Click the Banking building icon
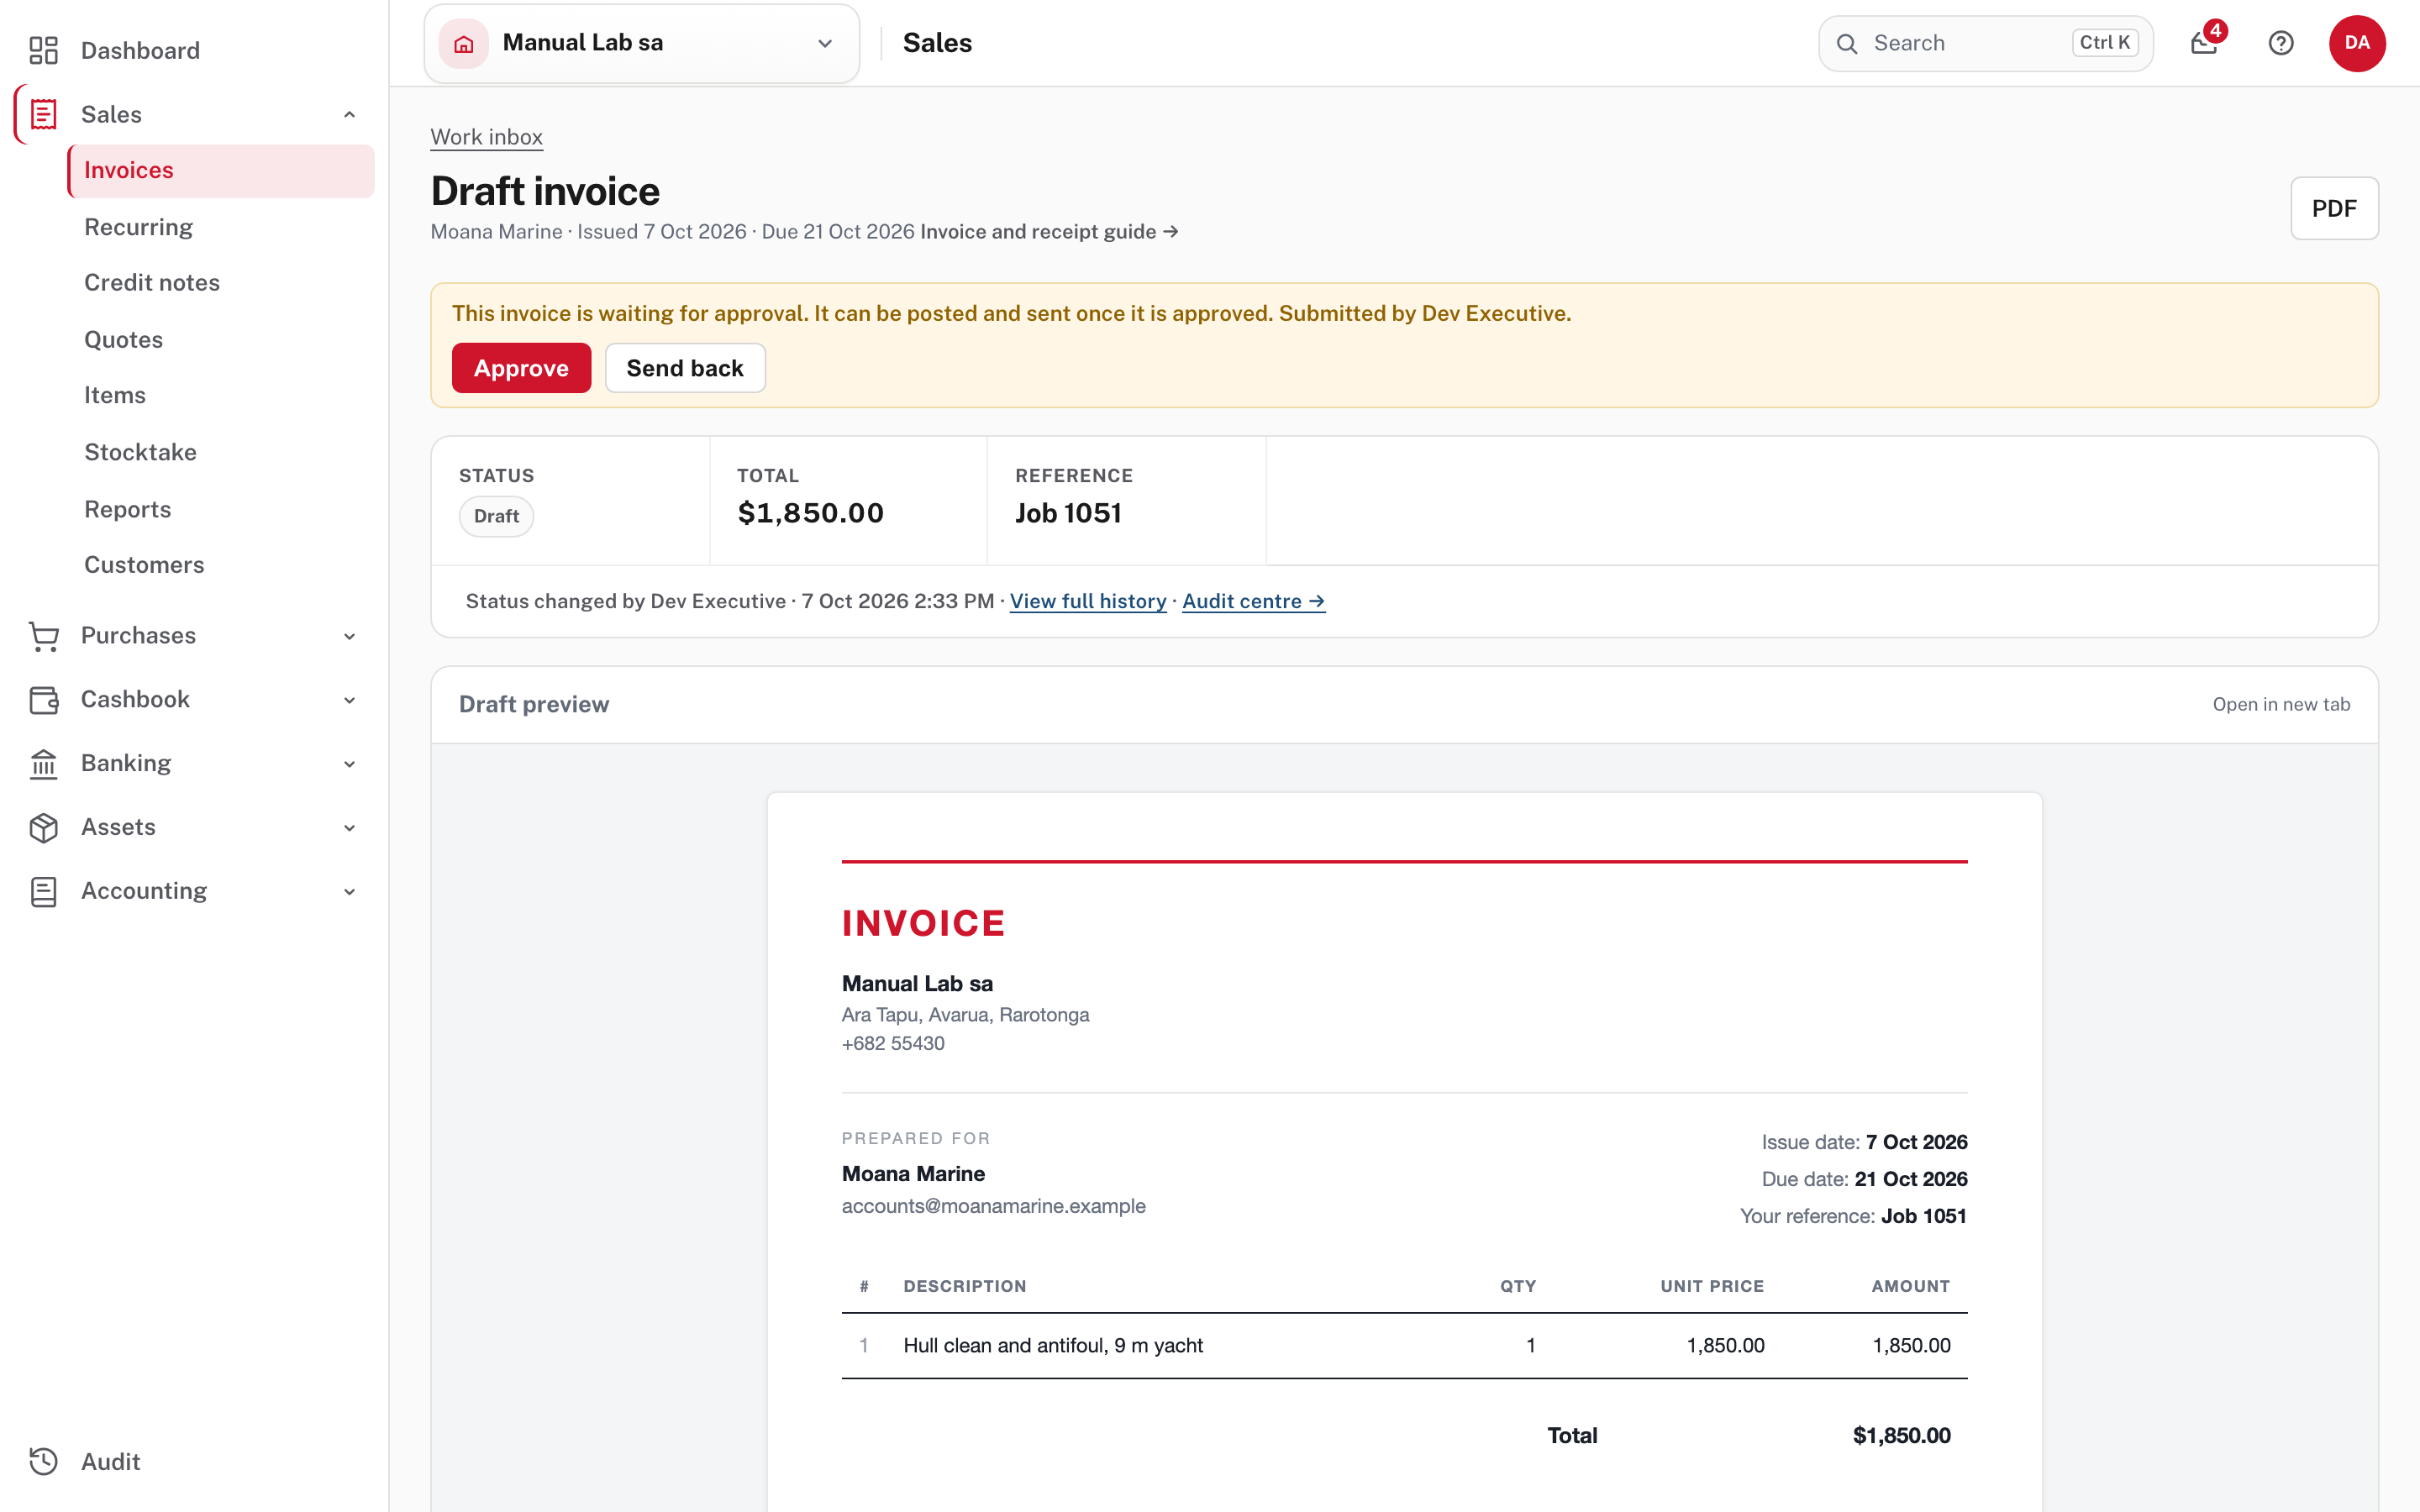Viewport: 2420px width, 1512px height. [43, 764]
